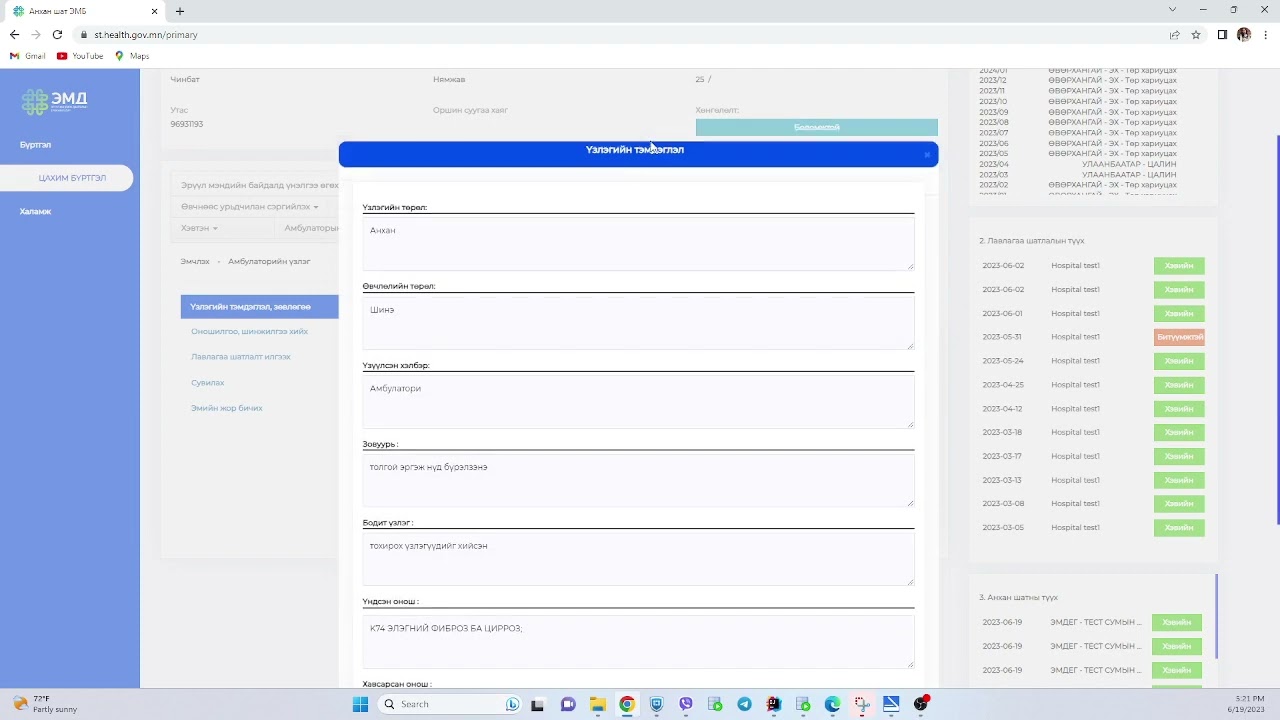Open Оношилгоо, шинжилгээ хийх section
This screenshot has width=1280, height=720.
249,332
